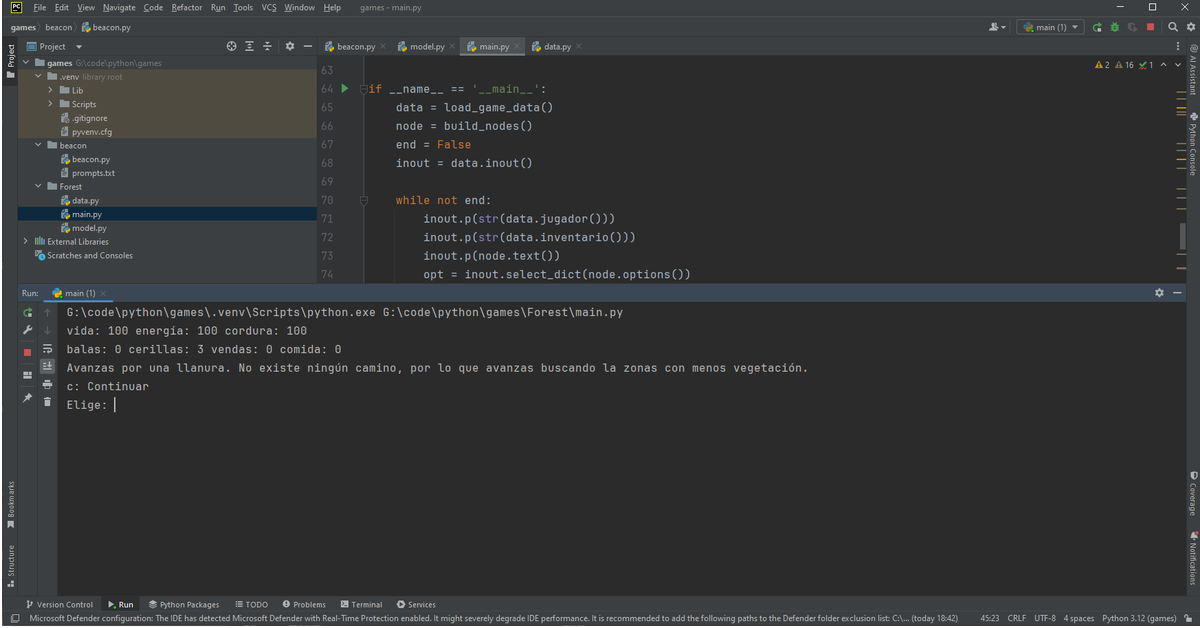The image size is (1200, 628).
Task: Open Version Control tool window
Action: [x=59, y=604]
